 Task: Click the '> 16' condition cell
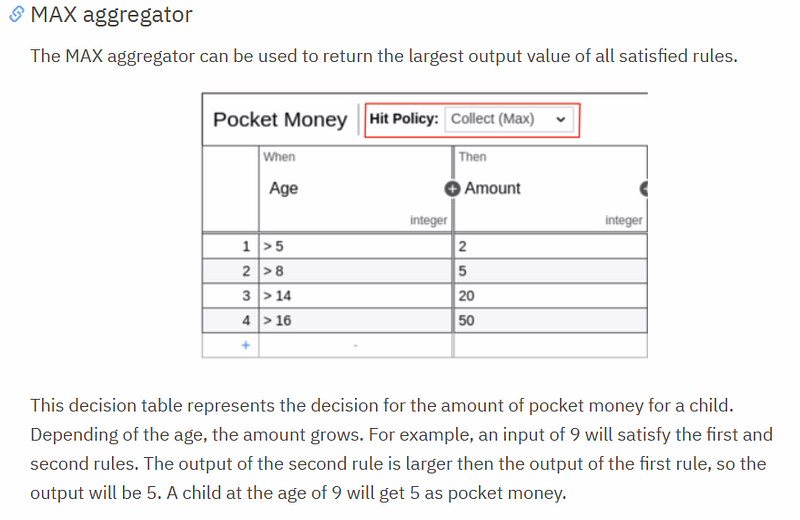(x=355, y=320)
